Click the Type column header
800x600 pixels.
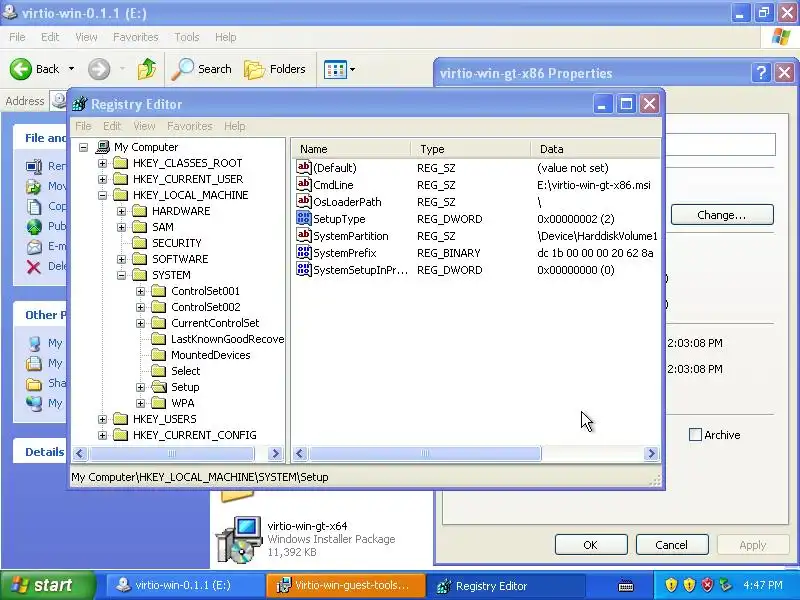[470, 149]
